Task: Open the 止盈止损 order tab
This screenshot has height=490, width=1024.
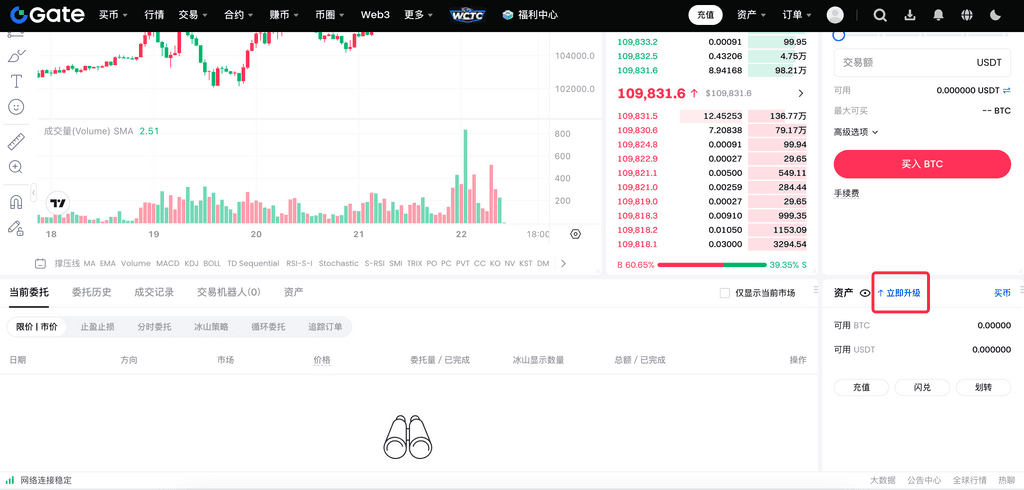Action: point(97,327)
